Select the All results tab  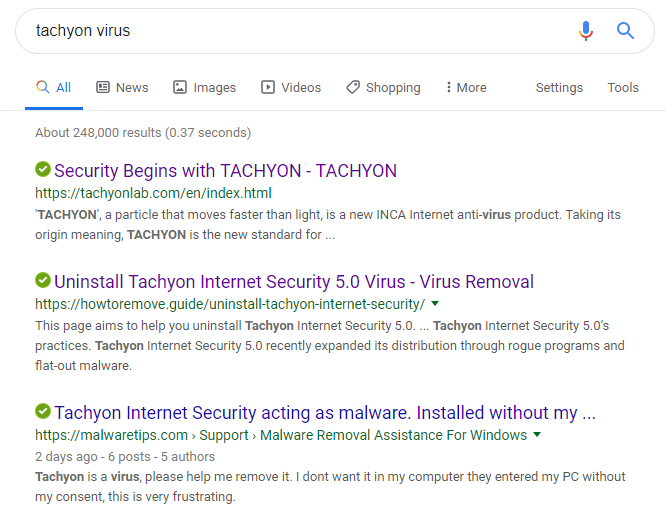click(54, 88)
